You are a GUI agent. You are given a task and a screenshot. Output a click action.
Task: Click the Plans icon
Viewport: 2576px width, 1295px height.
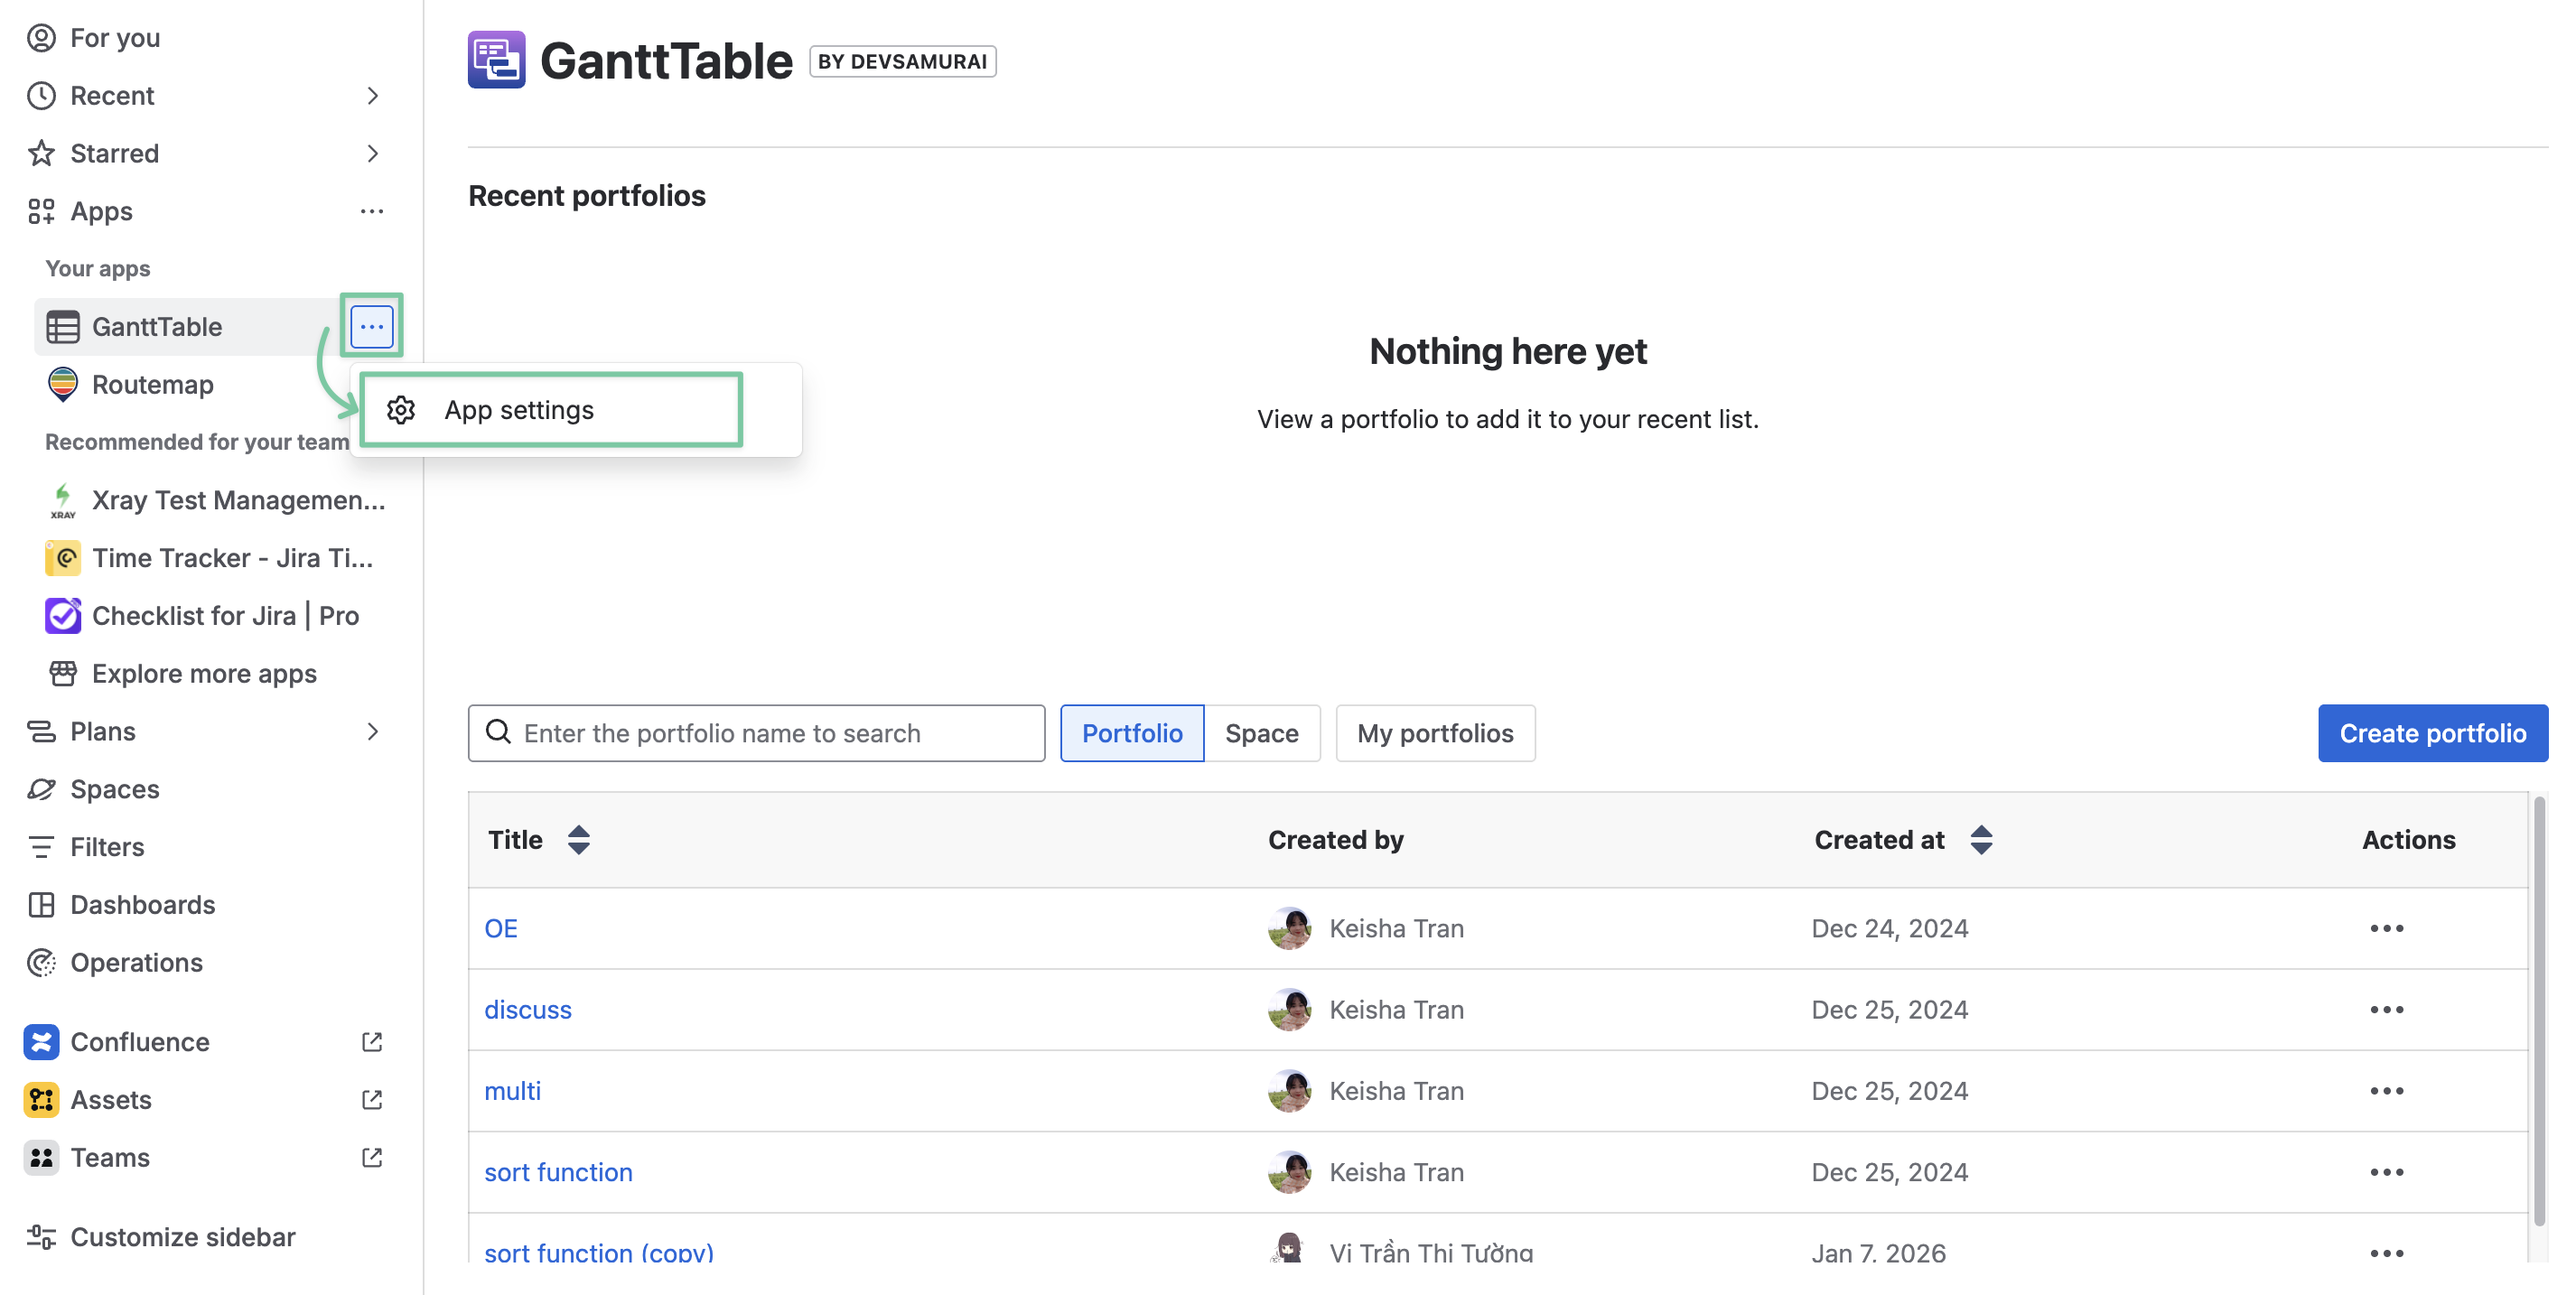pyautogui.click(x=41, y=732)
